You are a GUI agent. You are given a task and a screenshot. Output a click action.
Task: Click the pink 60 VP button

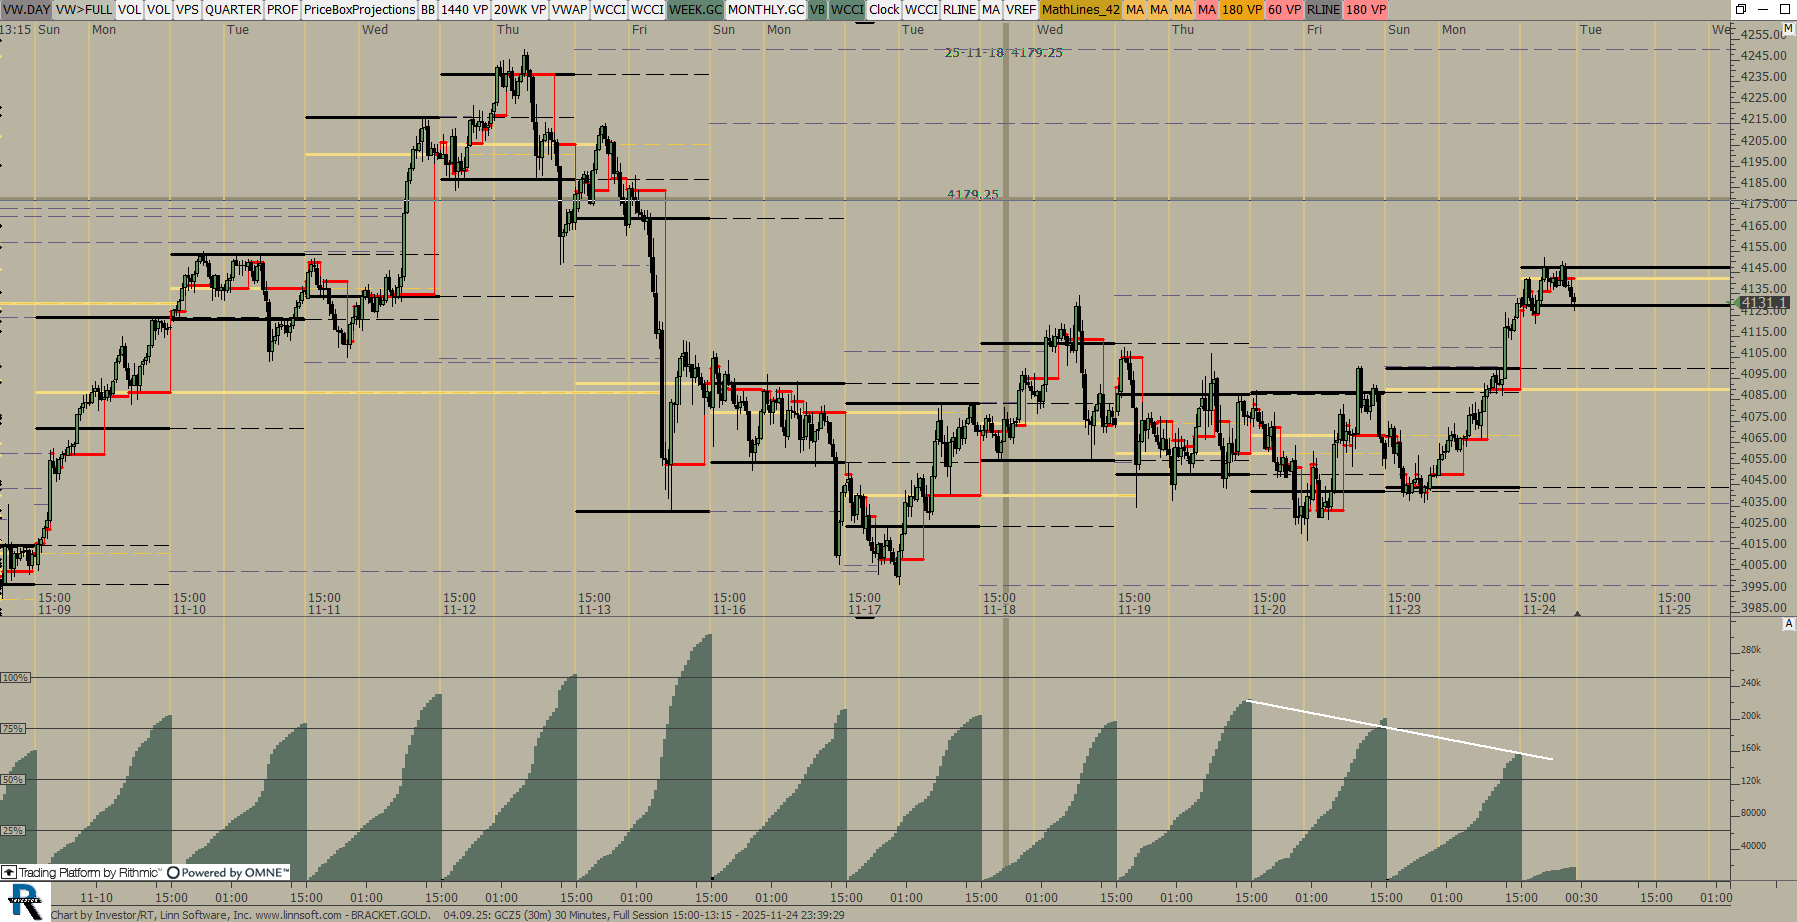[x=1284, y=9]
